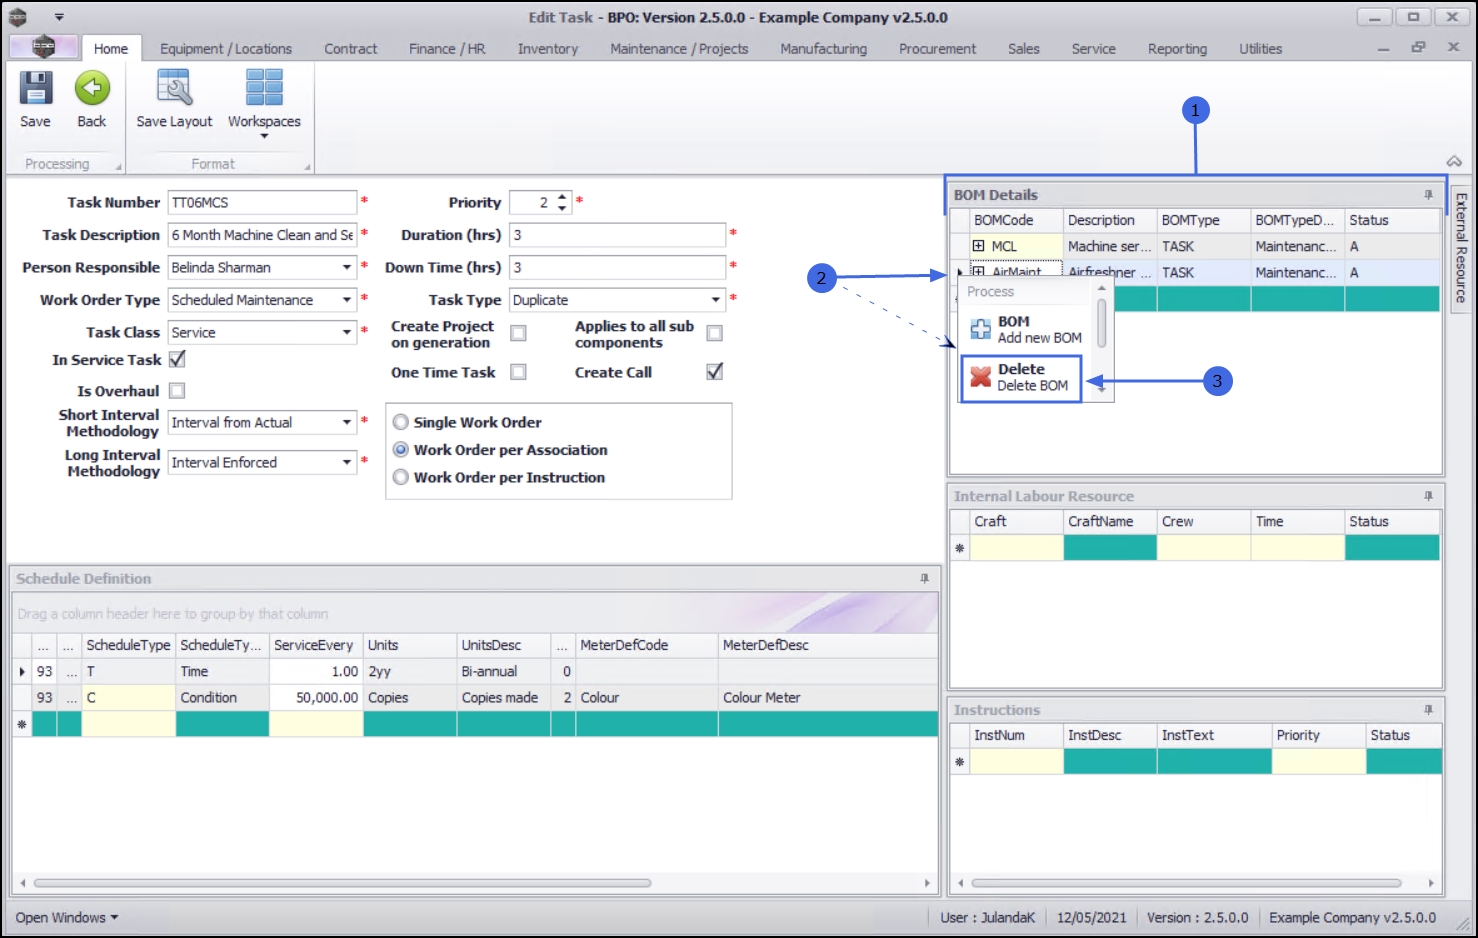Open the Maintenance / Projects tab

[679, 49]
